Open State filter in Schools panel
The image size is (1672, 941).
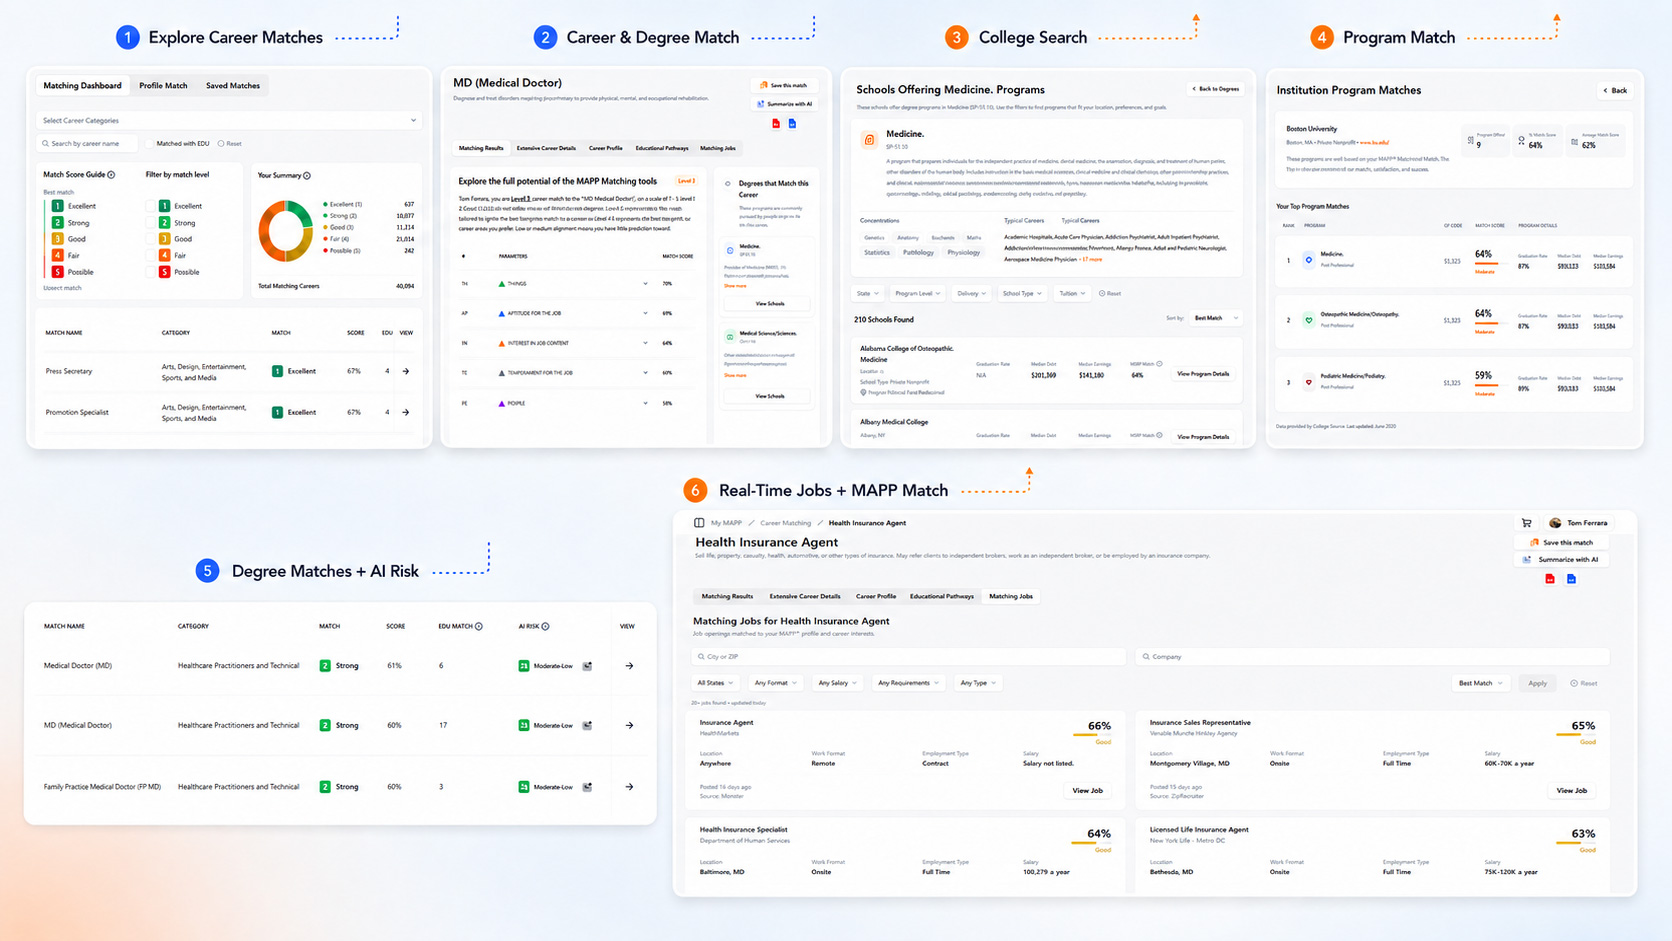[x=867, y=294]
